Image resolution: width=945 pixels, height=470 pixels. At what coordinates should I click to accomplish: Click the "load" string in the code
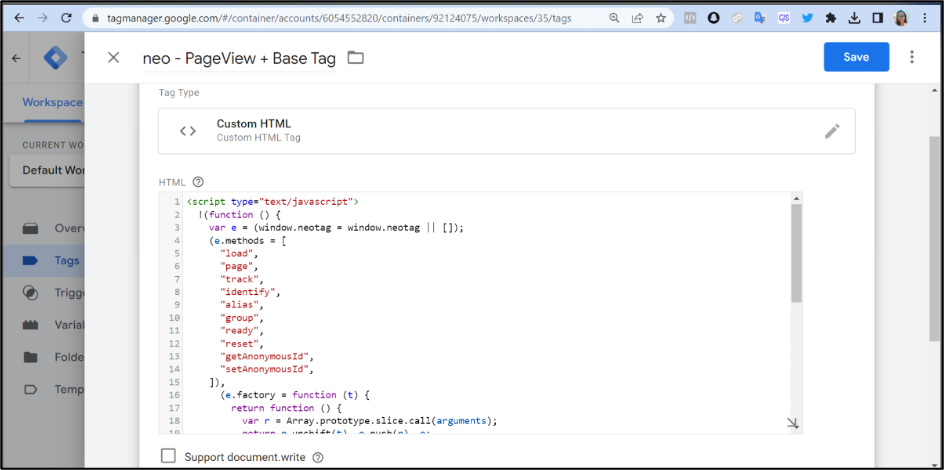[x=236, y=253]
